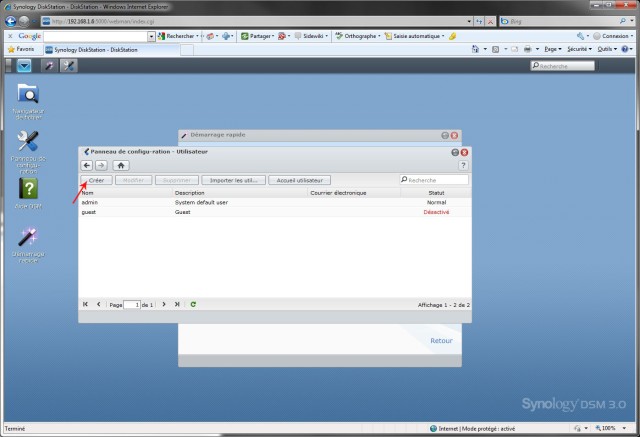Screen dimensions: 640x437
Task: Click the Créer button
Action: tap(96, 180)
